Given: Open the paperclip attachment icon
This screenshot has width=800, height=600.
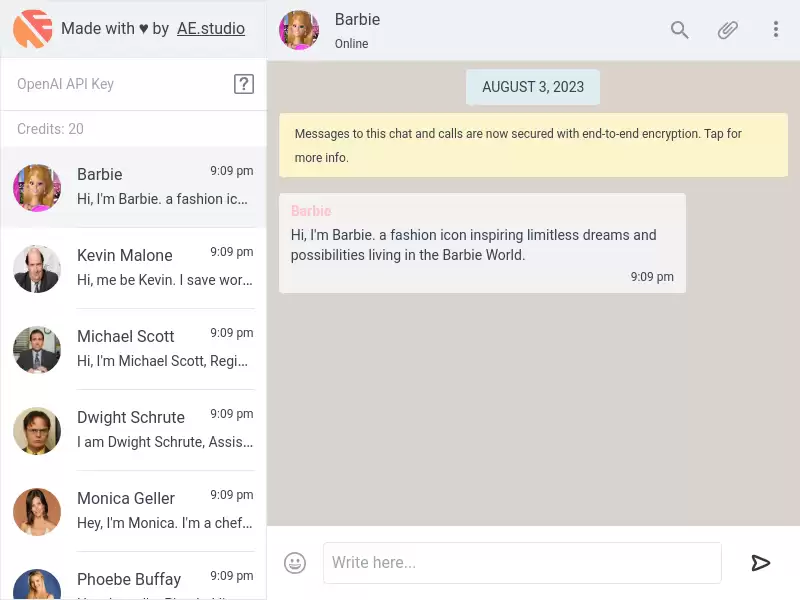Looking at the screenshot, I should tap(727, 30).
